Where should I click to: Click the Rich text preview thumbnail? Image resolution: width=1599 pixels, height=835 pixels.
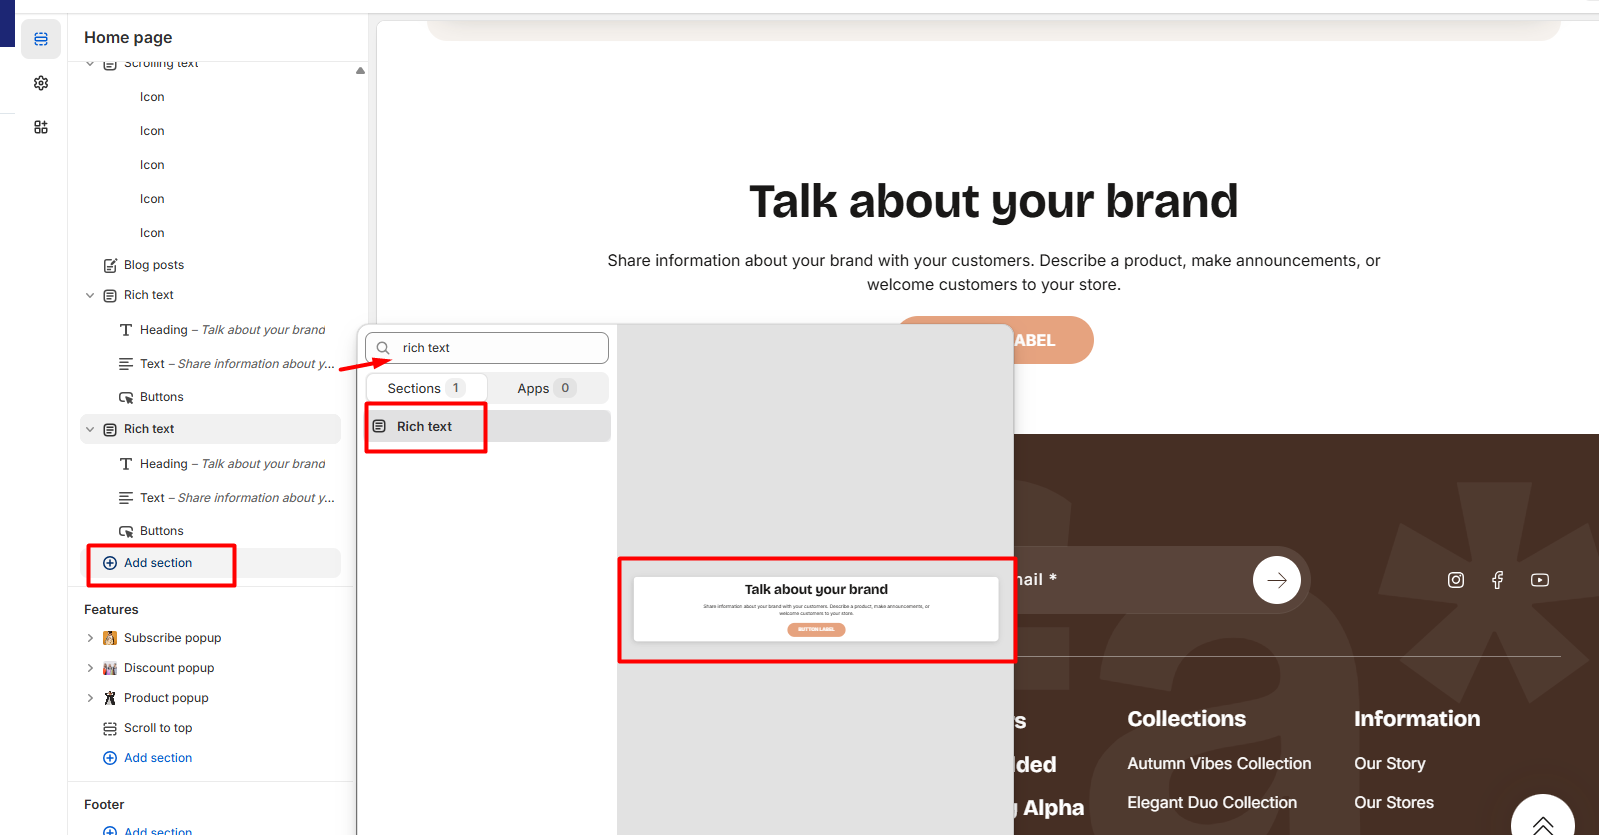pyautogui.click(x=816, y=609)
